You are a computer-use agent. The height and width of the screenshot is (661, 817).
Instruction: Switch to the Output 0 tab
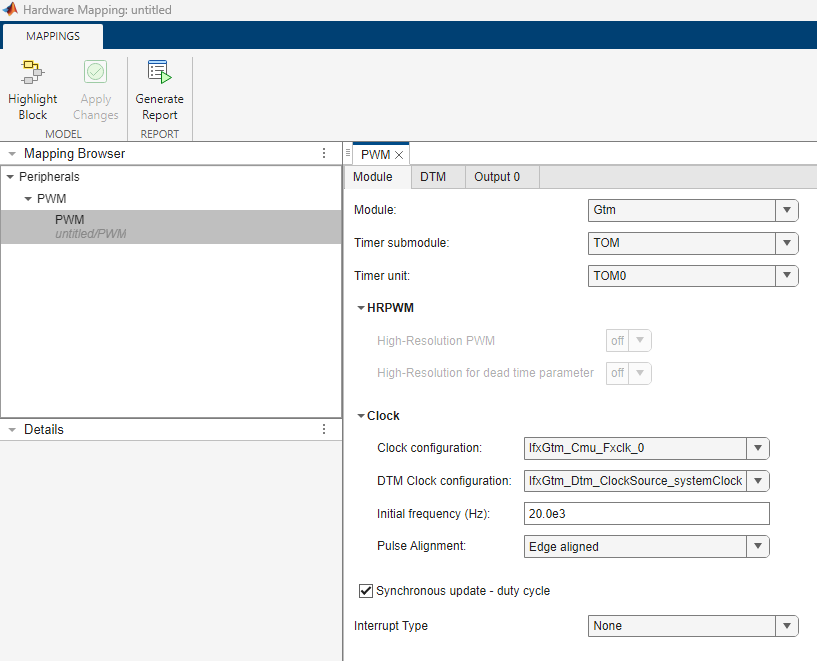click(x=497, y=177)
